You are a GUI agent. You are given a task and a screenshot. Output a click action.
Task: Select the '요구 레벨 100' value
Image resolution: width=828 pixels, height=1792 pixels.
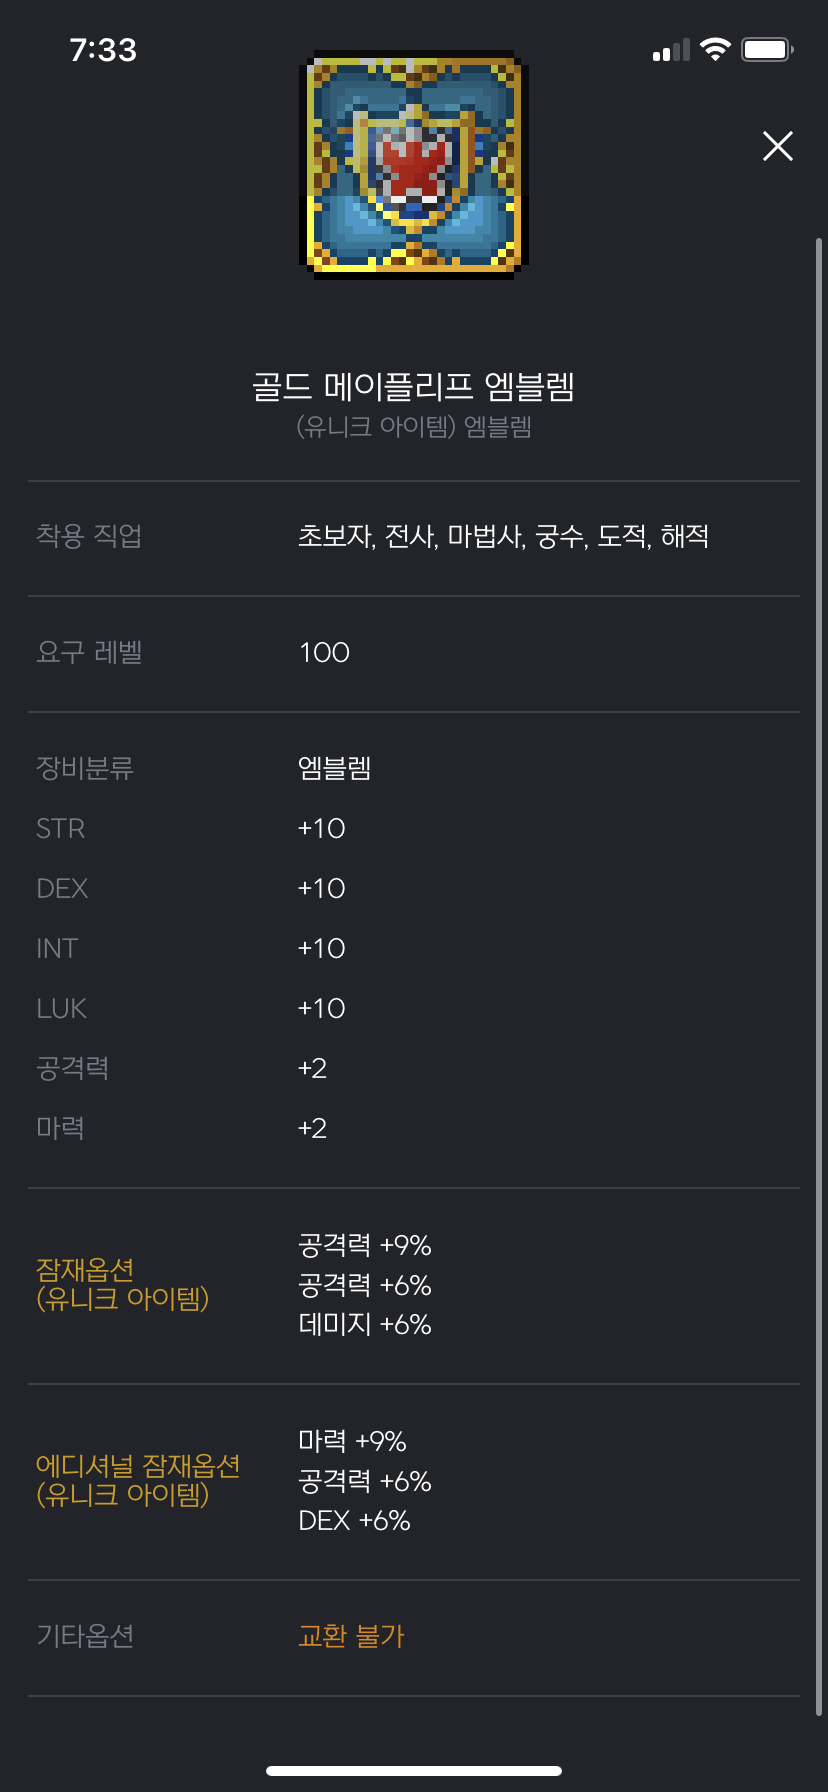323,652
